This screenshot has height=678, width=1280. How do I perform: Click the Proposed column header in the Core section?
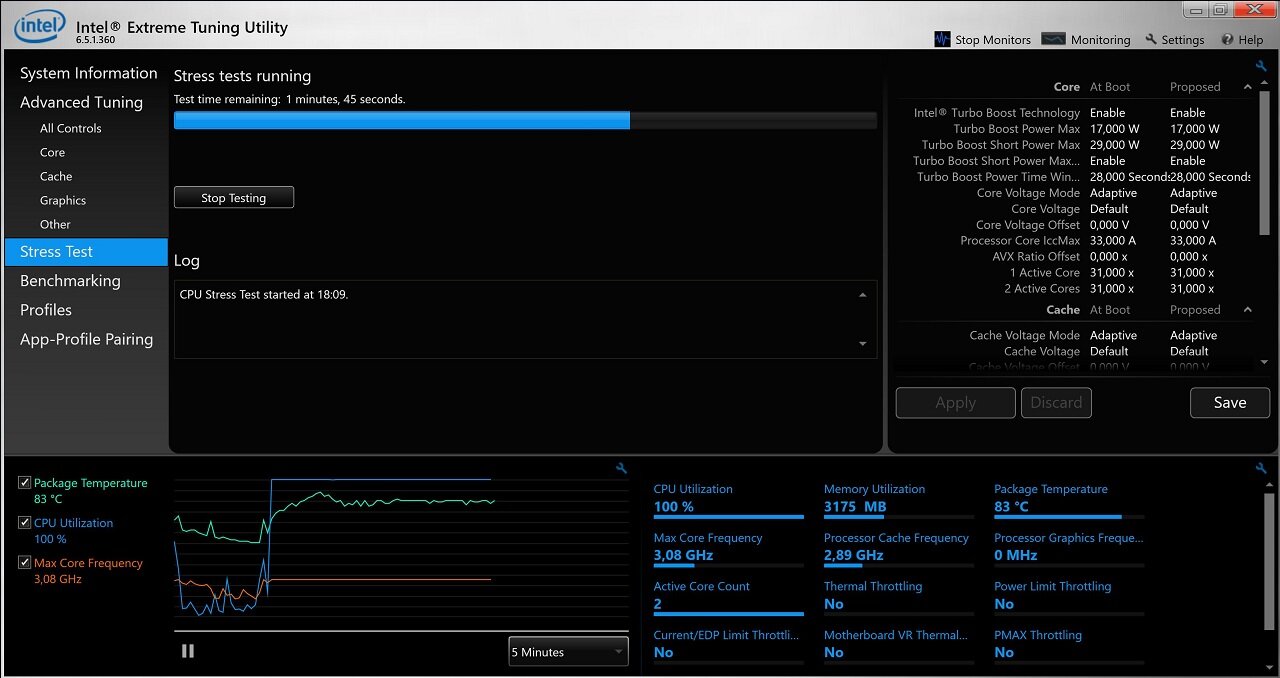(x=1195, y=87)
